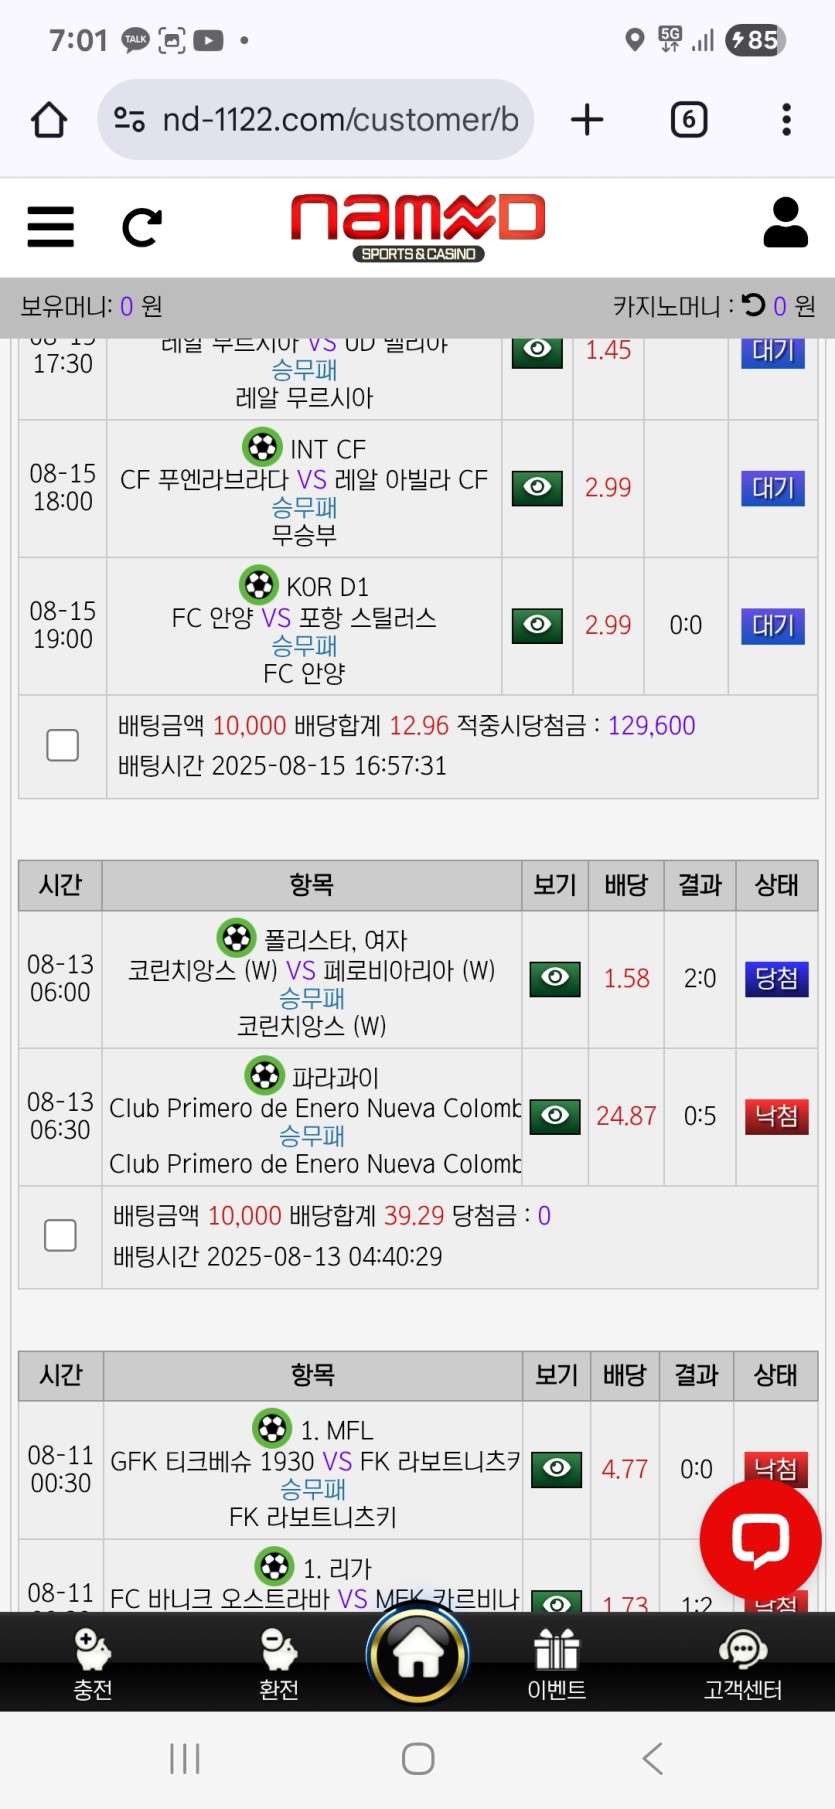835x1809 pixels.
Task: View details for FC 안양 match
Action: pos(537,625)
